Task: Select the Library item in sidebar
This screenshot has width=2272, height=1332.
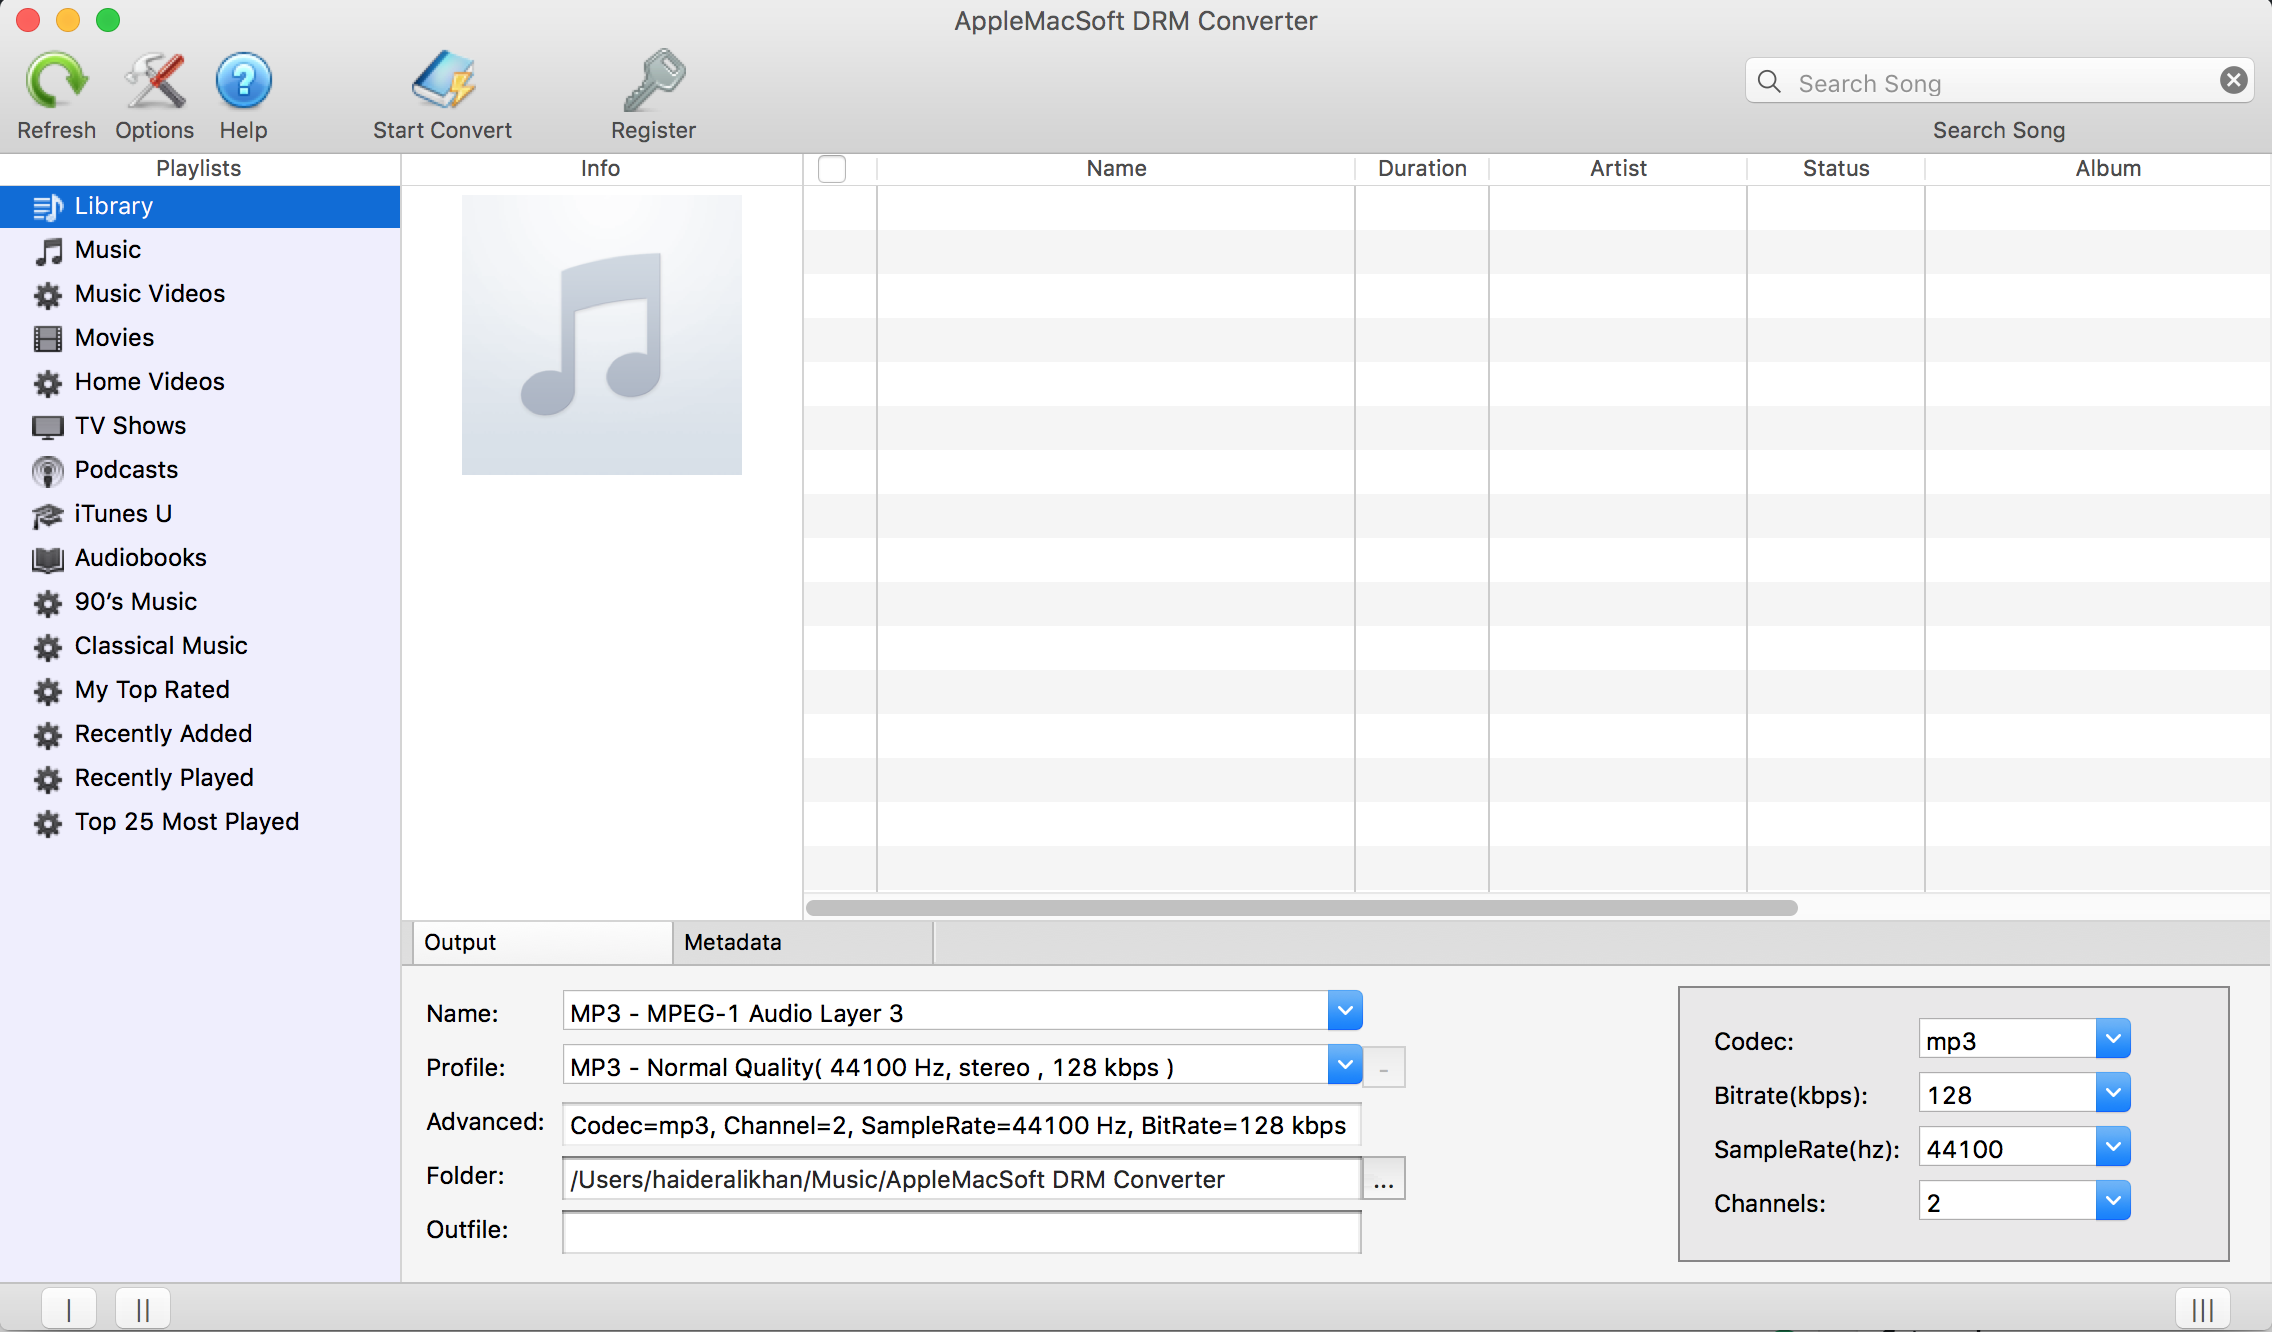Action: coord(114,205)
